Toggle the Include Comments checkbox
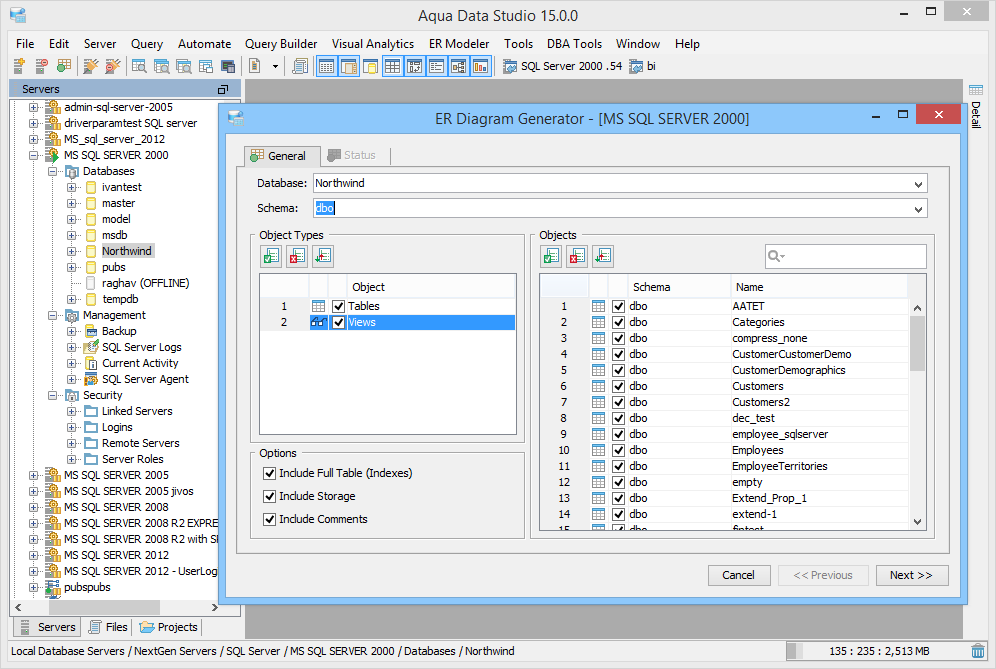Viewport: 996px width, 669px height. coord(269,519)
